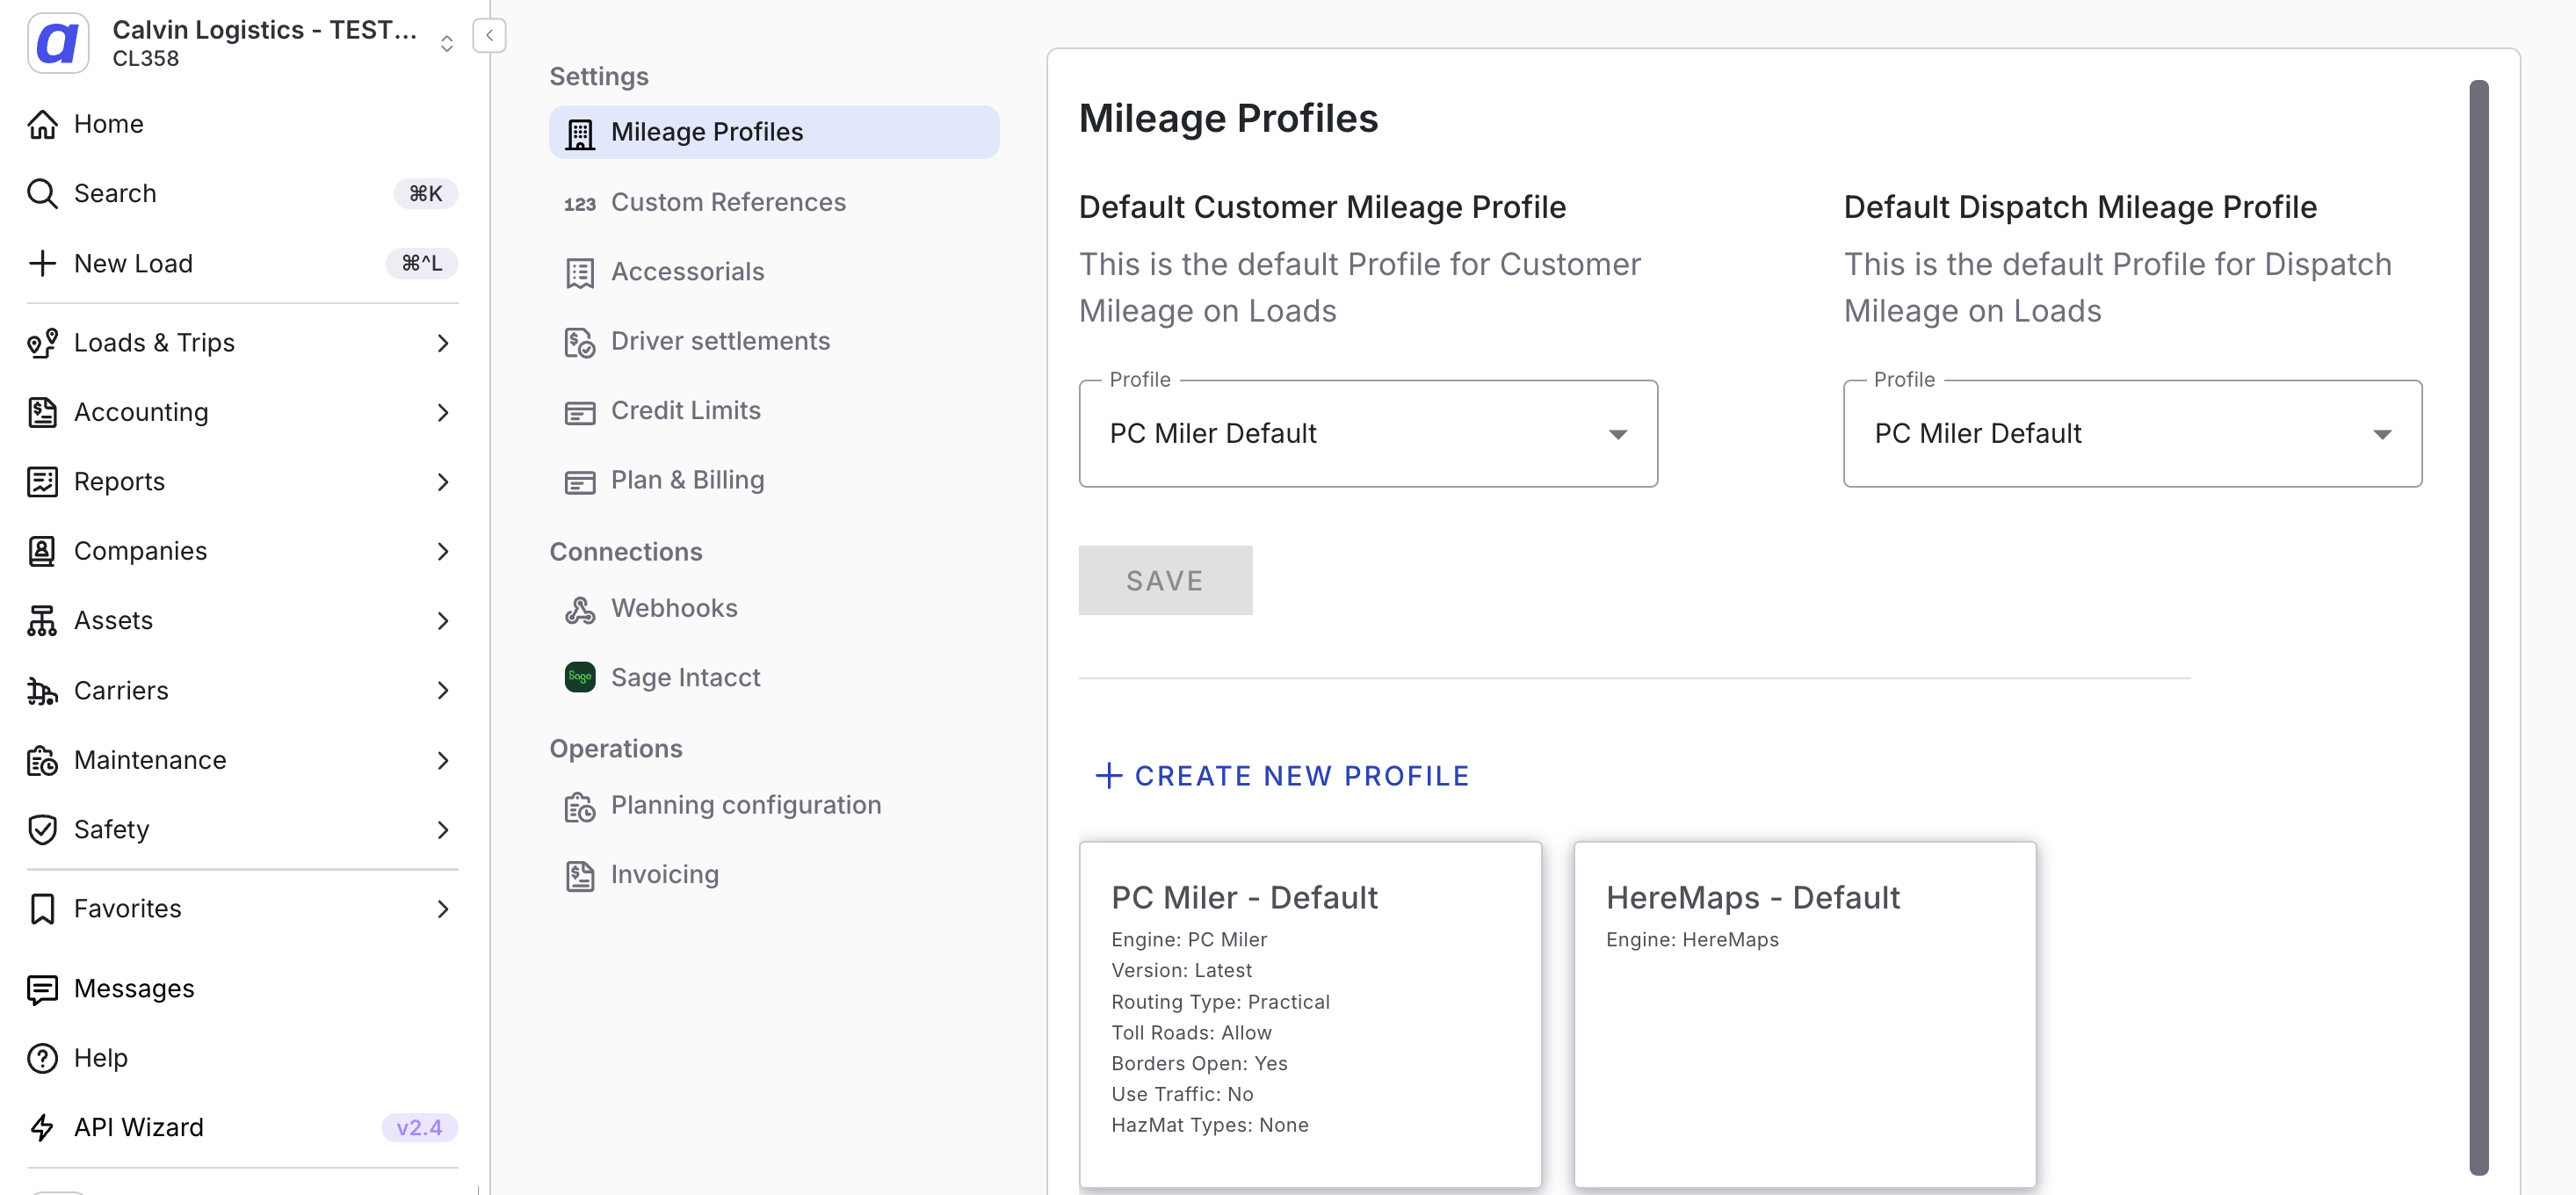2576x1195 pixels.
Task: Open Plan & Billing settings
Action: [773, 480]
